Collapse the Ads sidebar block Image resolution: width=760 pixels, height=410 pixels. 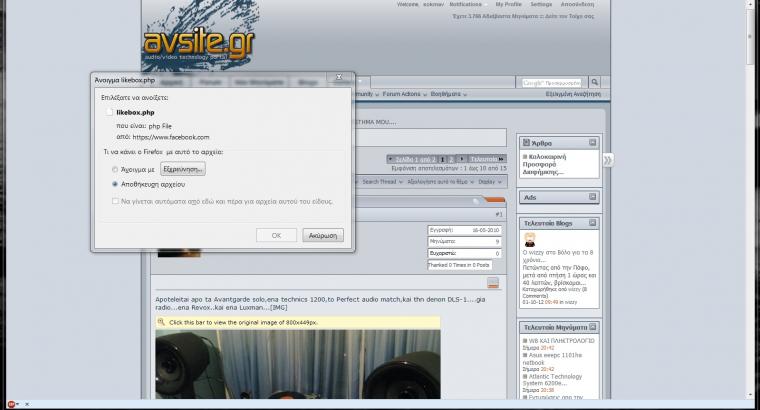[592, 197]
